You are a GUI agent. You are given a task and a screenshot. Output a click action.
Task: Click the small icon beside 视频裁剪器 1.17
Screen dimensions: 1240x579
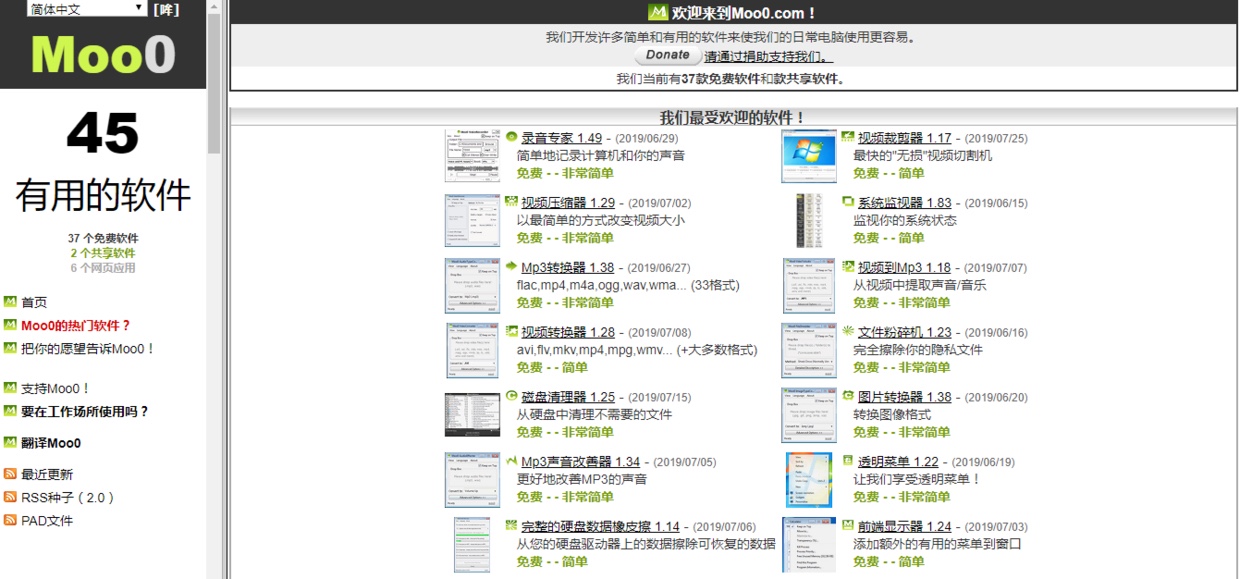848,137
